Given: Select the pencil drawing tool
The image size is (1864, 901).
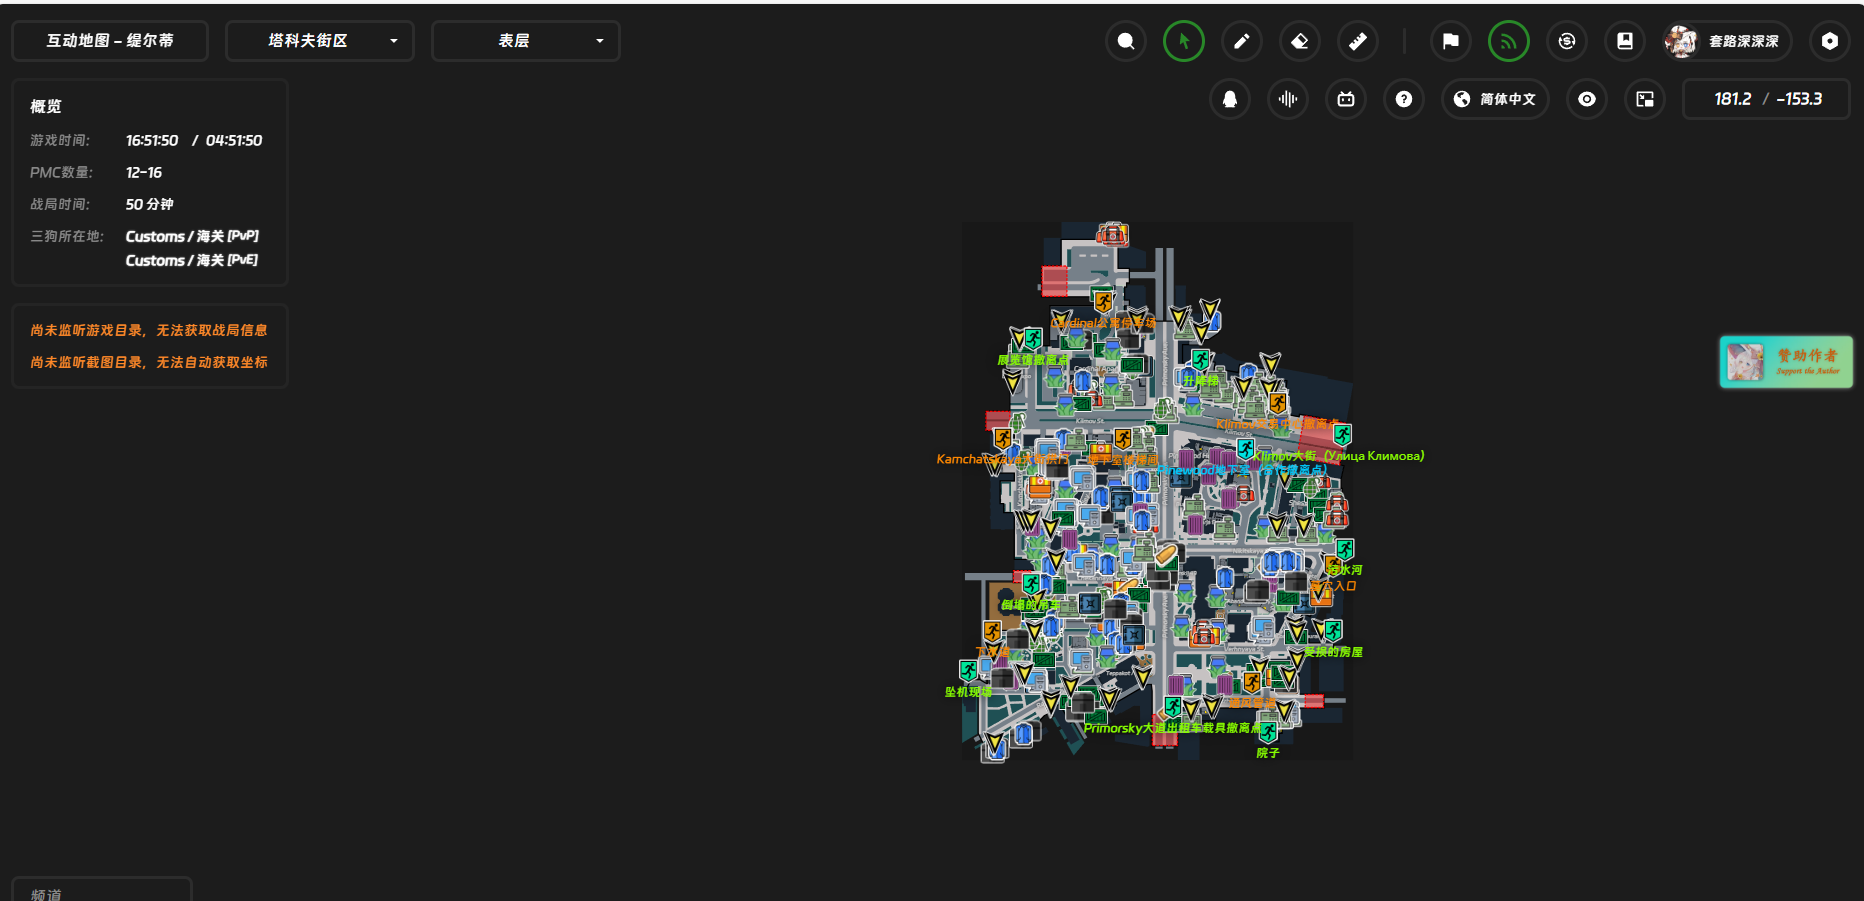Looking at the screenshot, I should (1242, 41).
